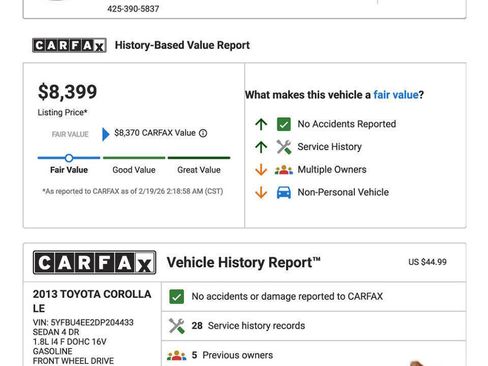Image resolution: width=488 pixels, height=366 pixels.
Task: Click the 'No Accidents Reported' text
Action: coord(347,124)
